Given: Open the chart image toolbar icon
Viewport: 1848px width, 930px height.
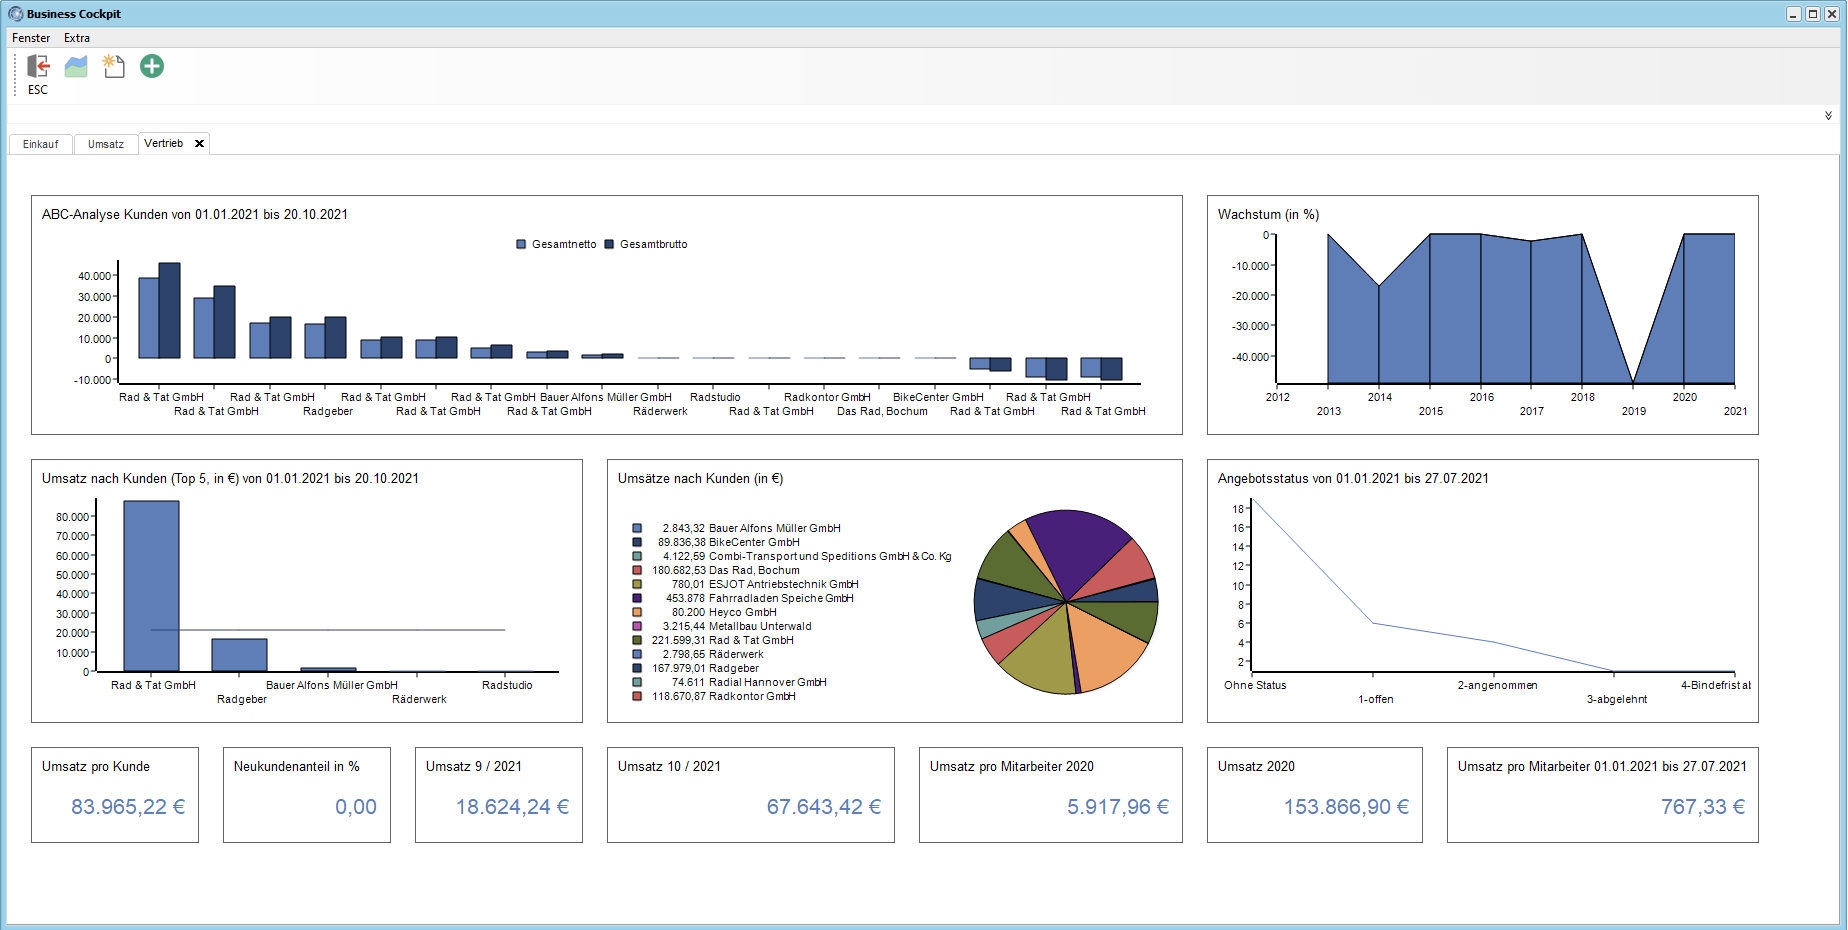Looking at the screenshot, I should (76, 67).
